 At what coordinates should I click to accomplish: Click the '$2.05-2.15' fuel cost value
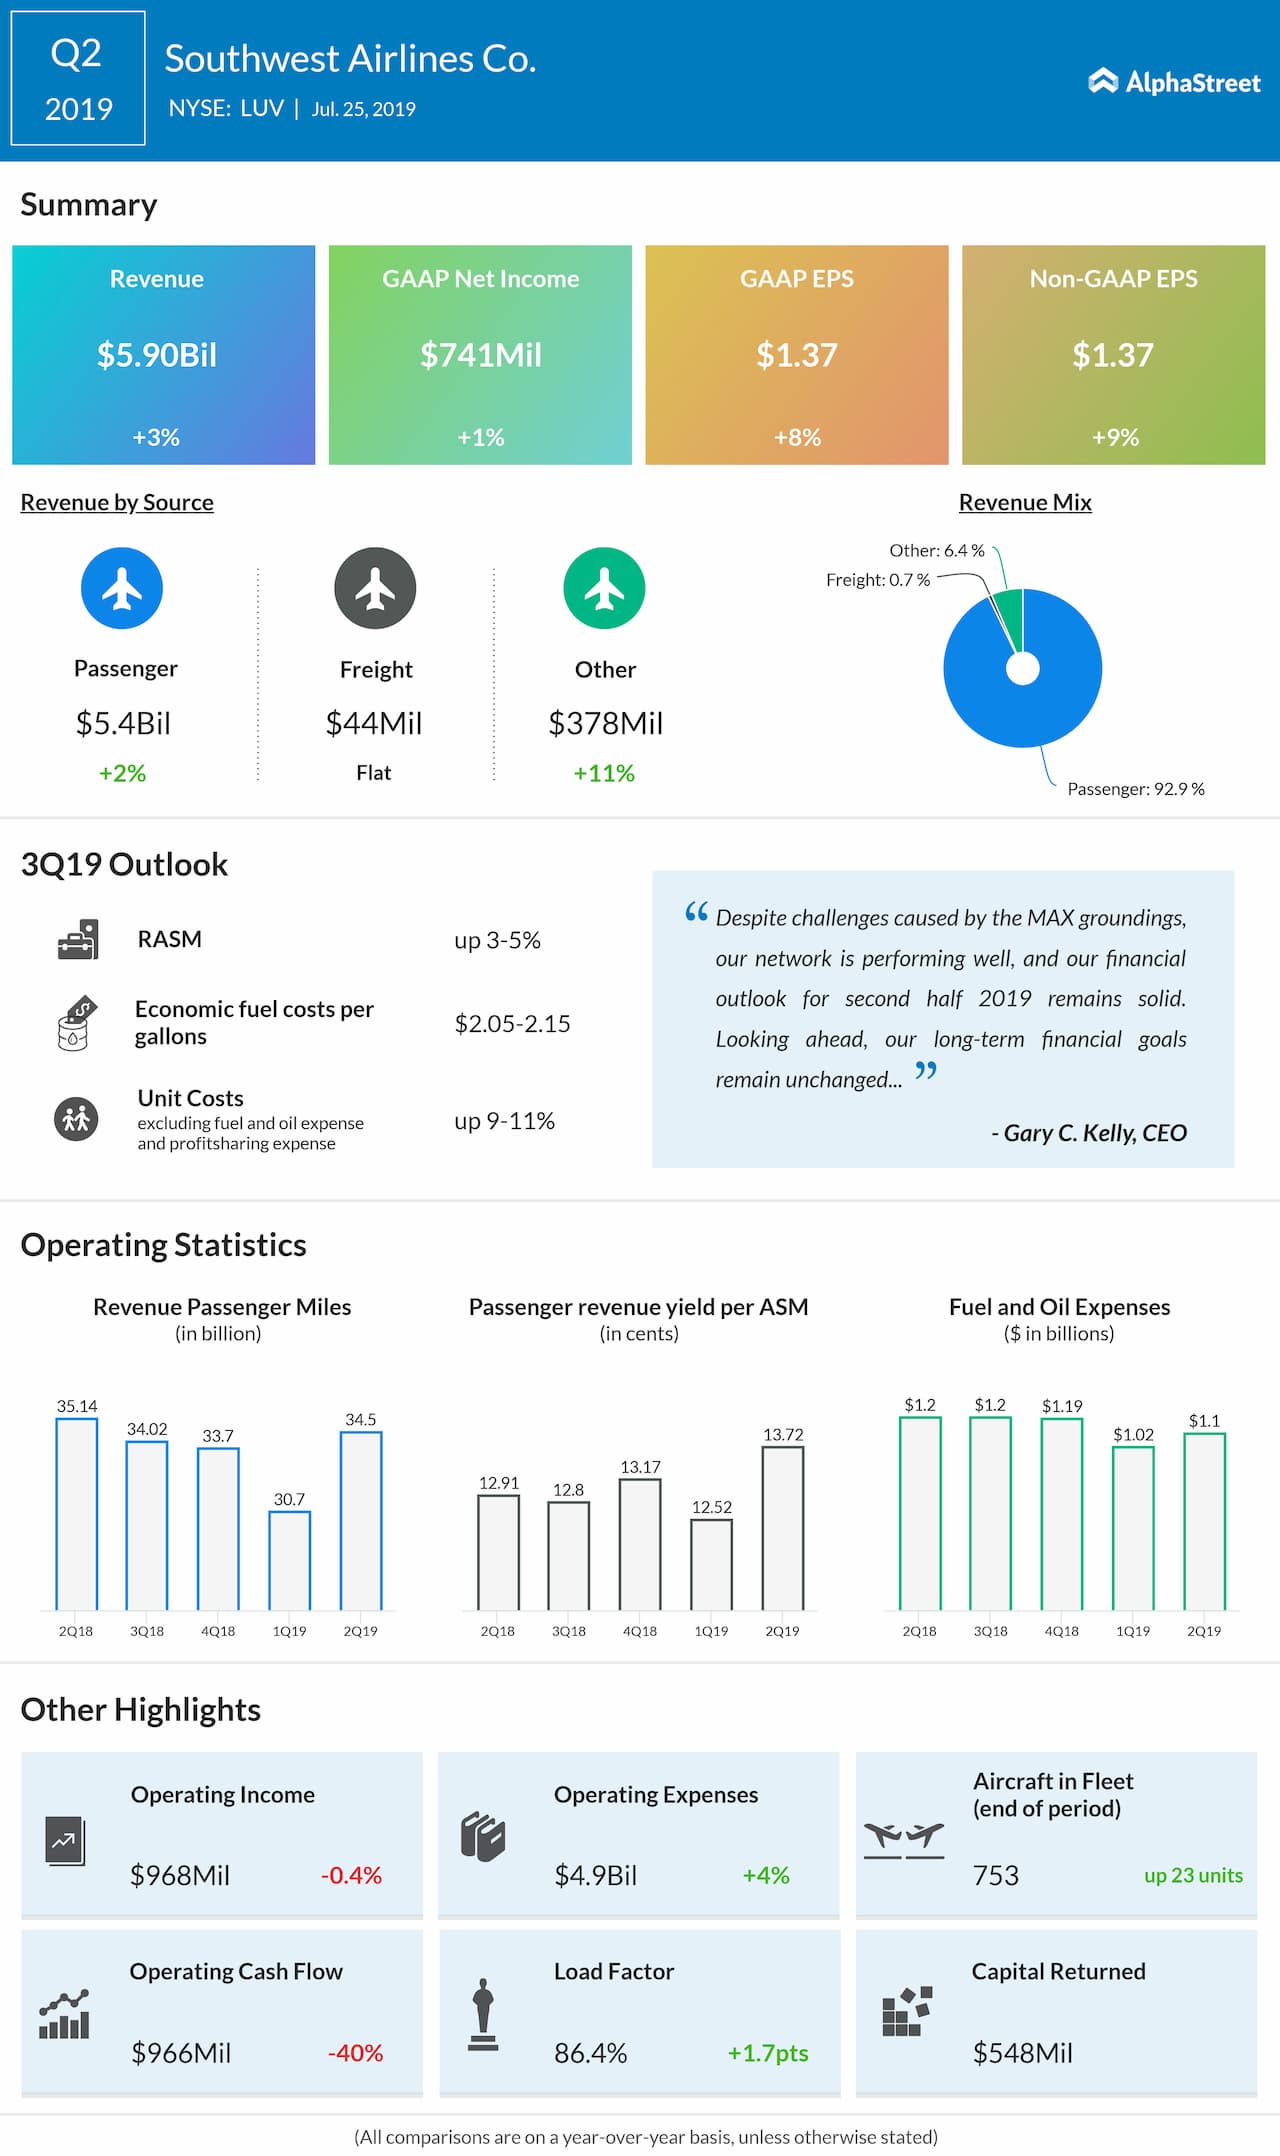click(x=512, y=1024)
